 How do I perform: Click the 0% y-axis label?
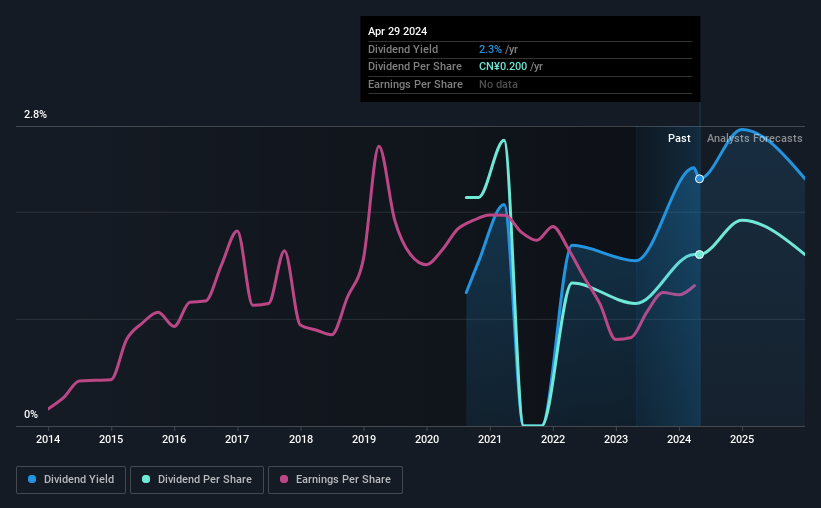click(x=31, y=414)
